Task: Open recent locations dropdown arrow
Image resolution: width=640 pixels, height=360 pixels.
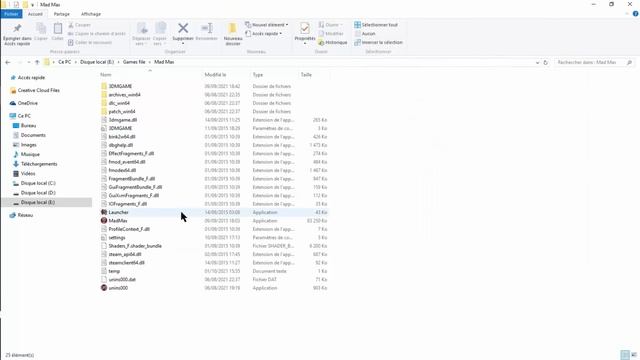Action: [29, 62]
